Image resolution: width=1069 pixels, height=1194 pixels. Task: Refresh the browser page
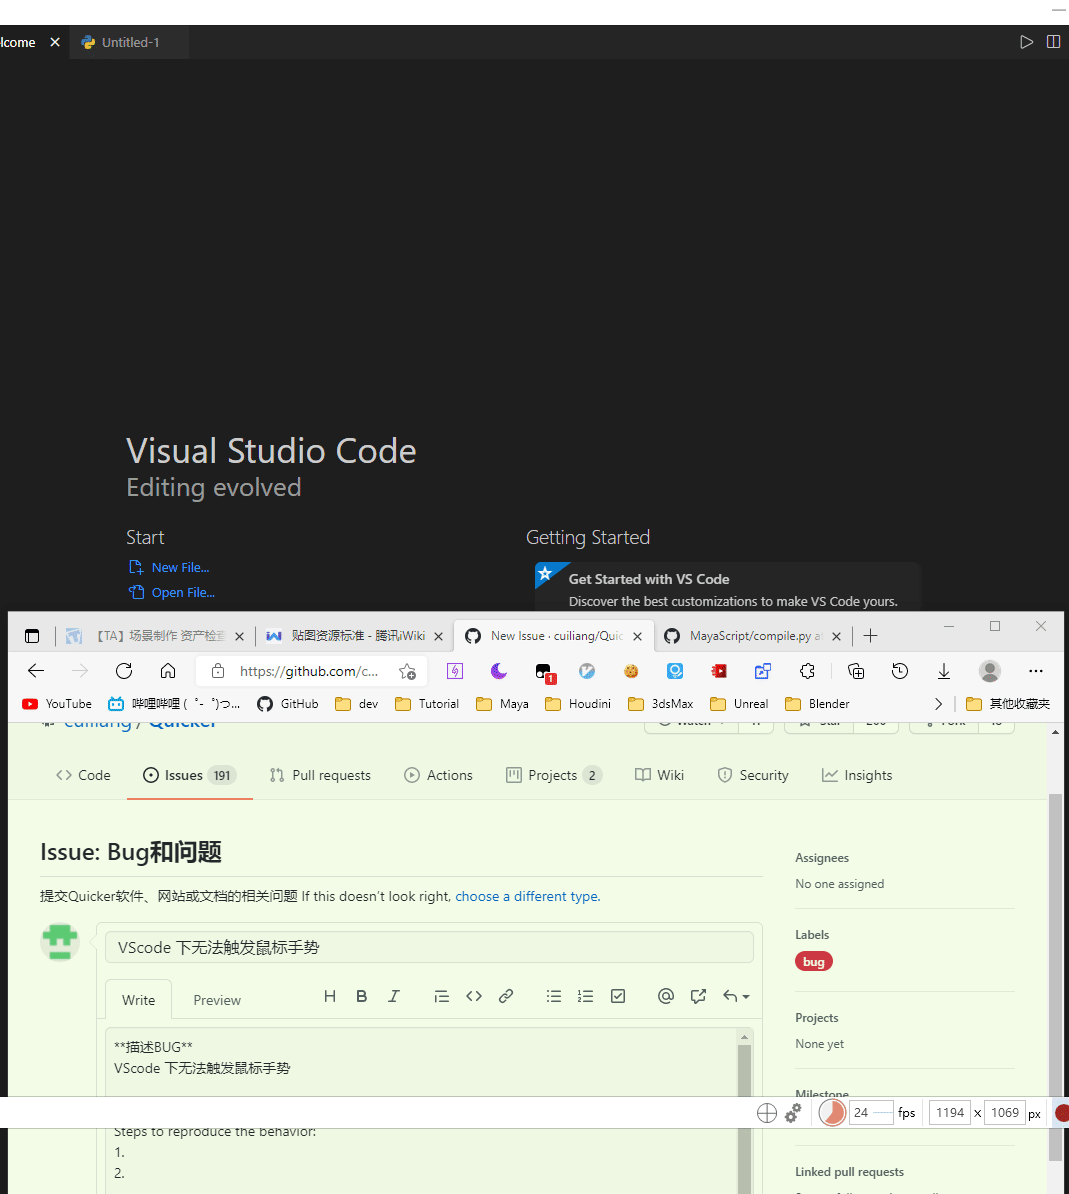[x=124, y=671]
